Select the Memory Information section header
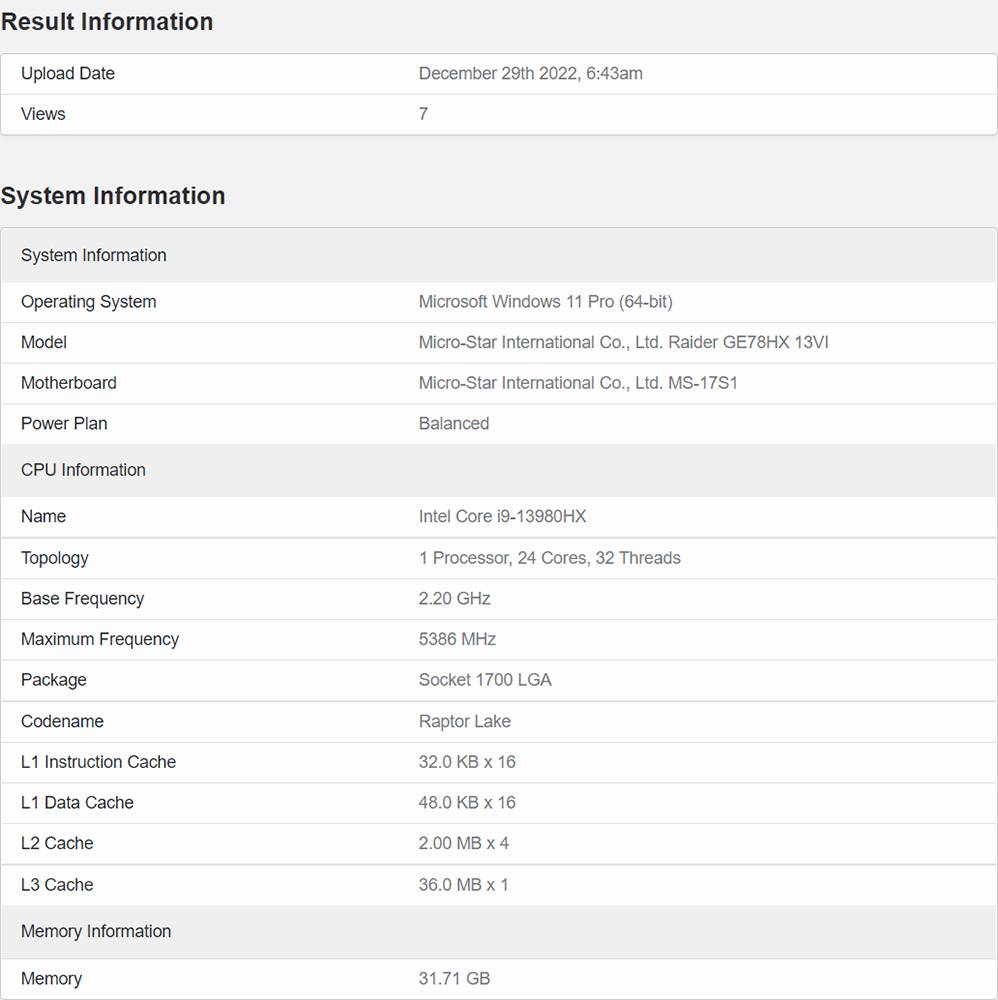The width and height of the screenshot is (998, 1000). click(96, 932)
